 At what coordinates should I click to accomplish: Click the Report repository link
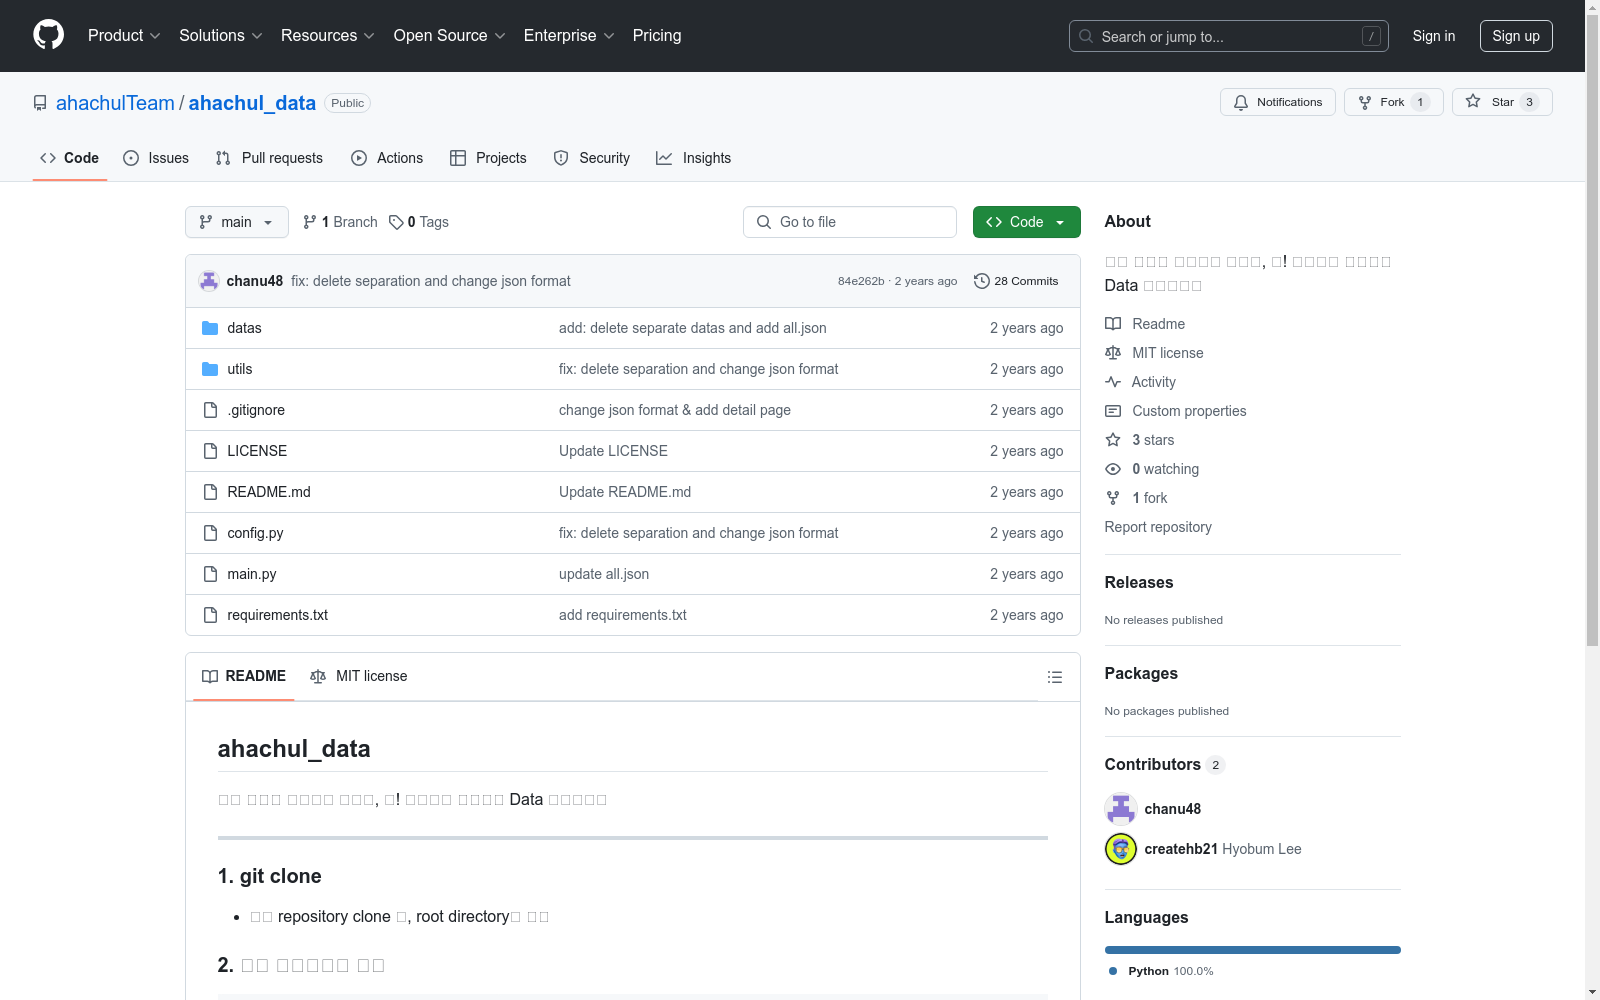click(1158, 527)
